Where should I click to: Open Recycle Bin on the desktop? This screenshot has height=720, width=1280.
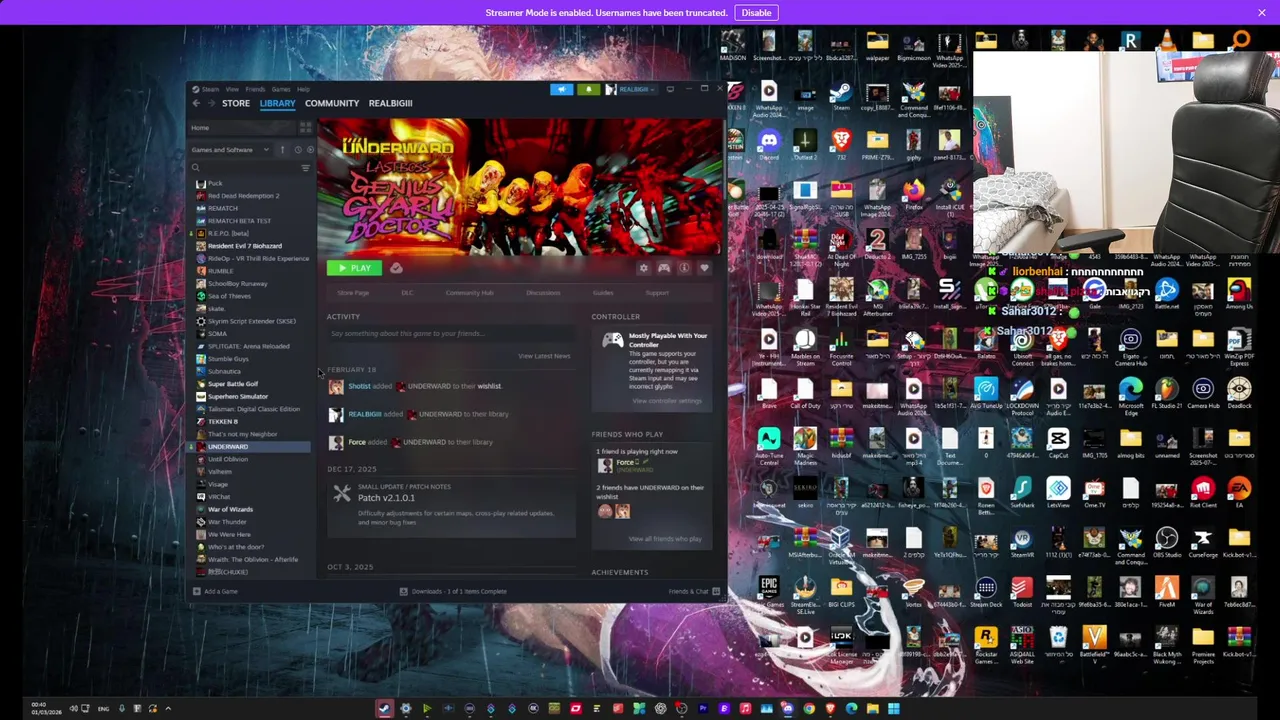coord(1058,641)
